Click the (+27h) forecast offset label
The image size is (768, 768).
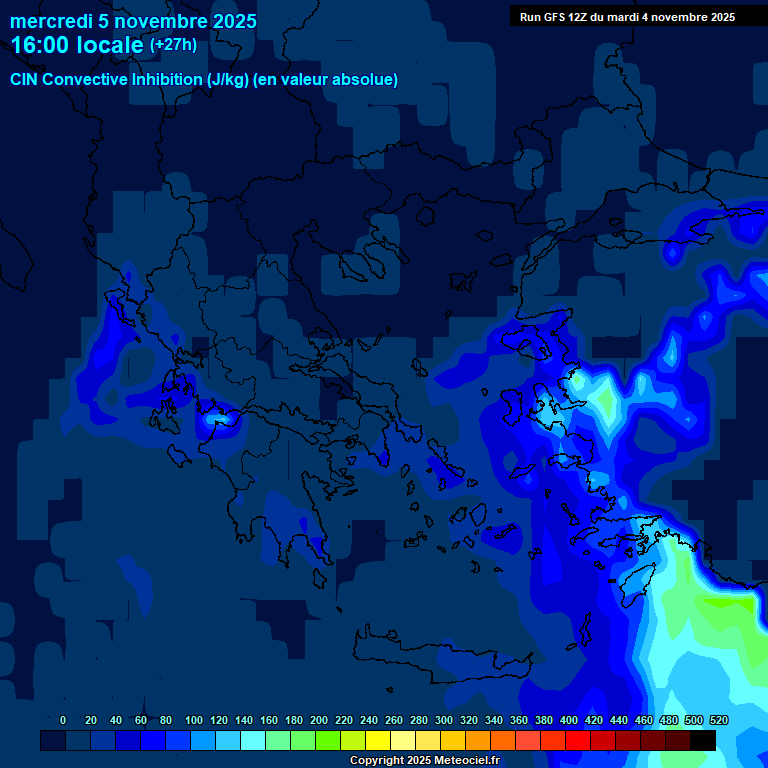[173, 45]
